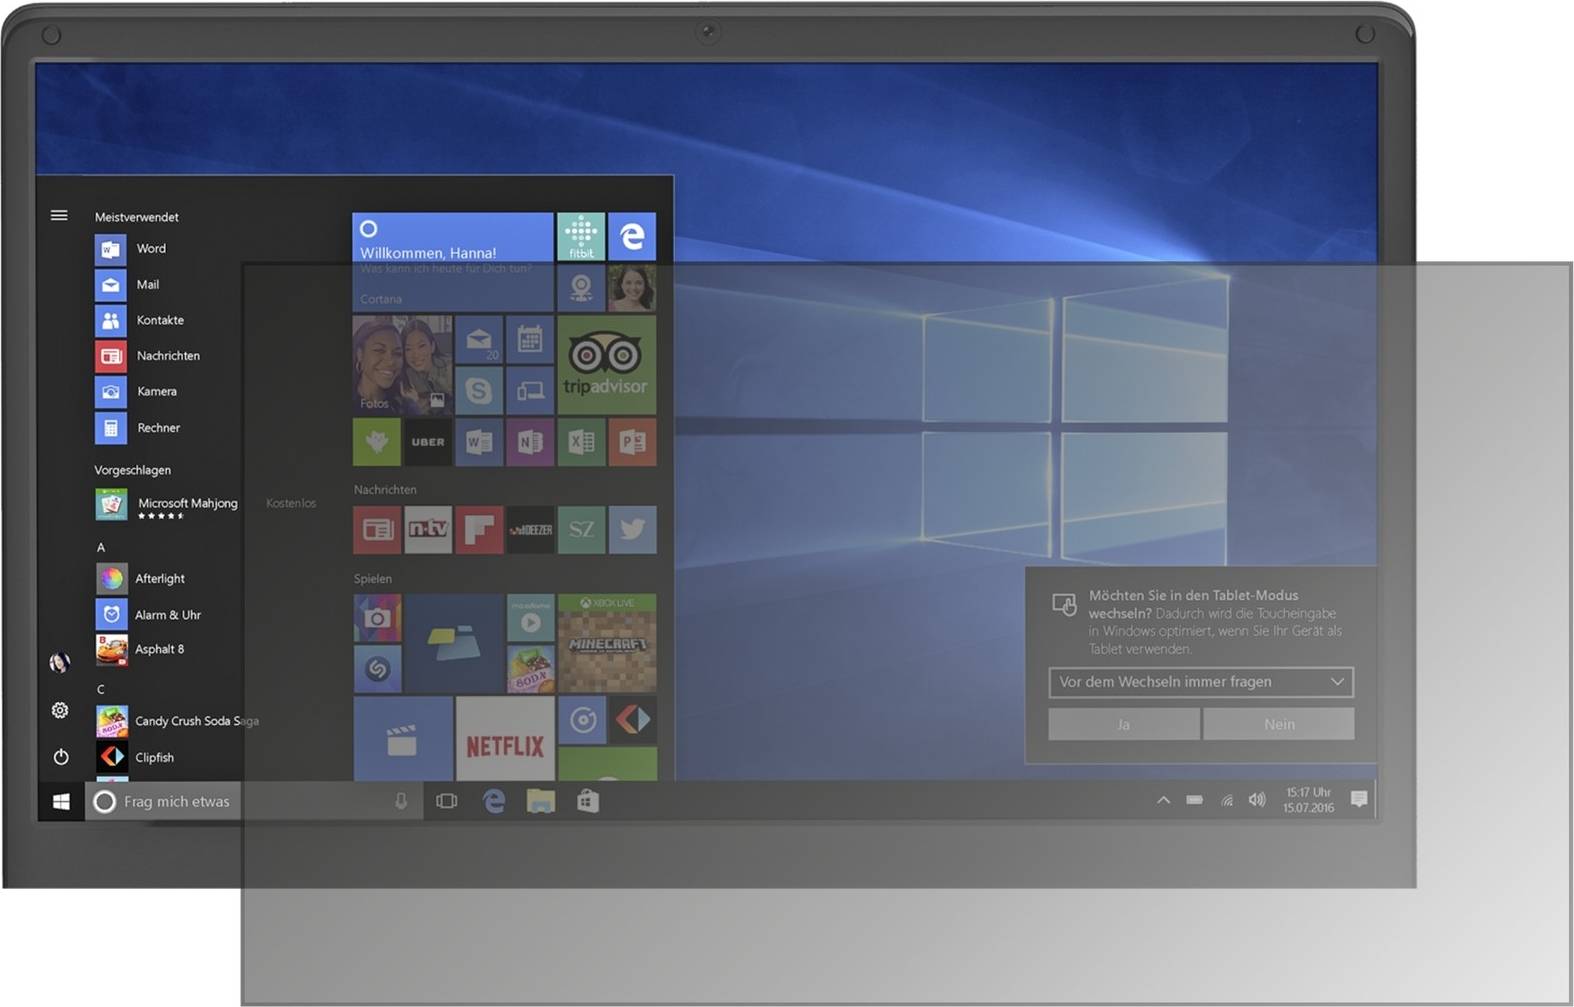Open the Mail tile showing 20
The image size is (1574, 1007).
pos(479,340)
